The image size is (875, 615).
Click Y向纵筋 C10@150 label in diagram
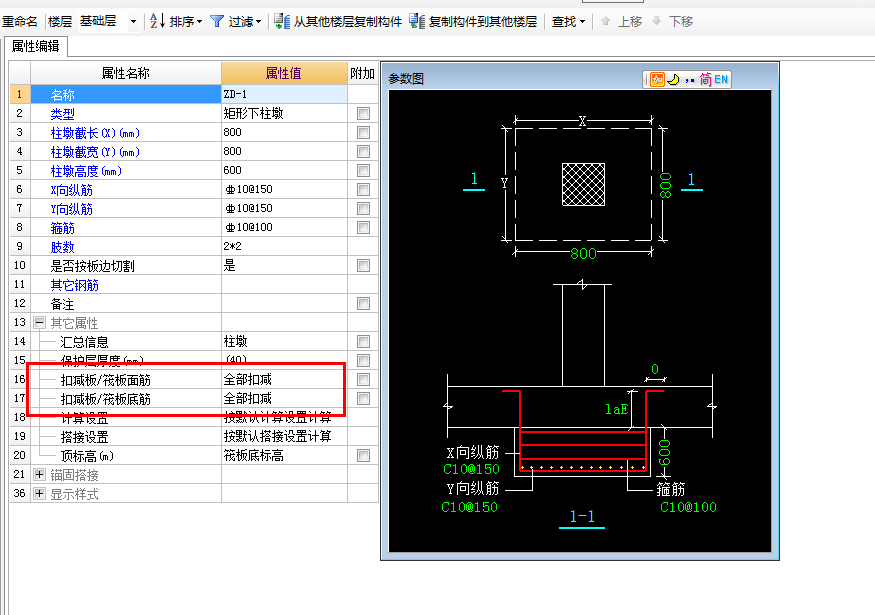(x=469, y=507)
